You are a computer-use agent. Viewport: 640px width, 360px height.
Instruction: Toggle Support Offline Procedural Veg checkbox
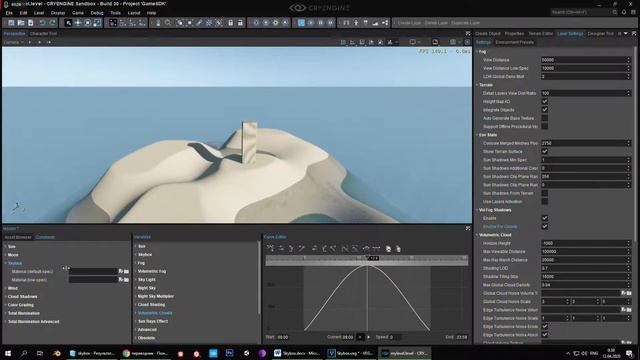click(x=544, y=127)
